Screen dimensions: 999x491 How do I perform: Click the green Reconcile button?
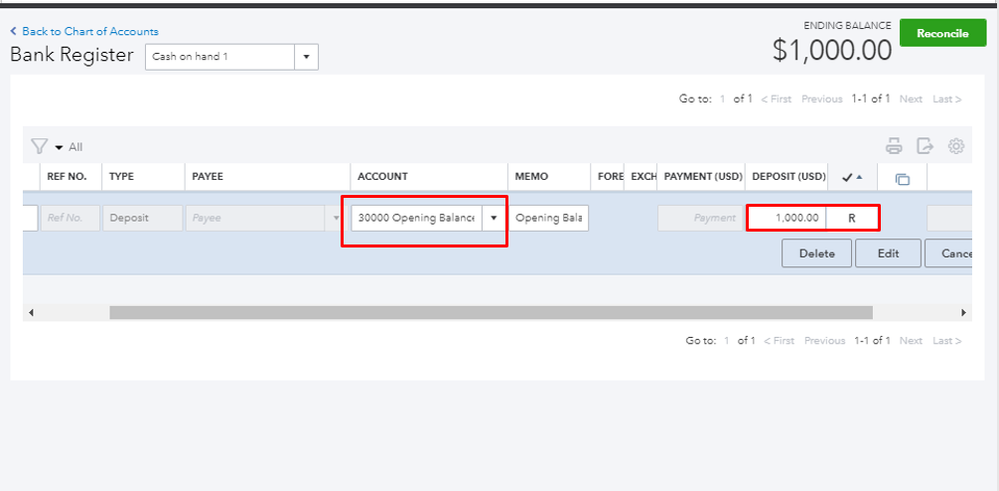point(942,33)
